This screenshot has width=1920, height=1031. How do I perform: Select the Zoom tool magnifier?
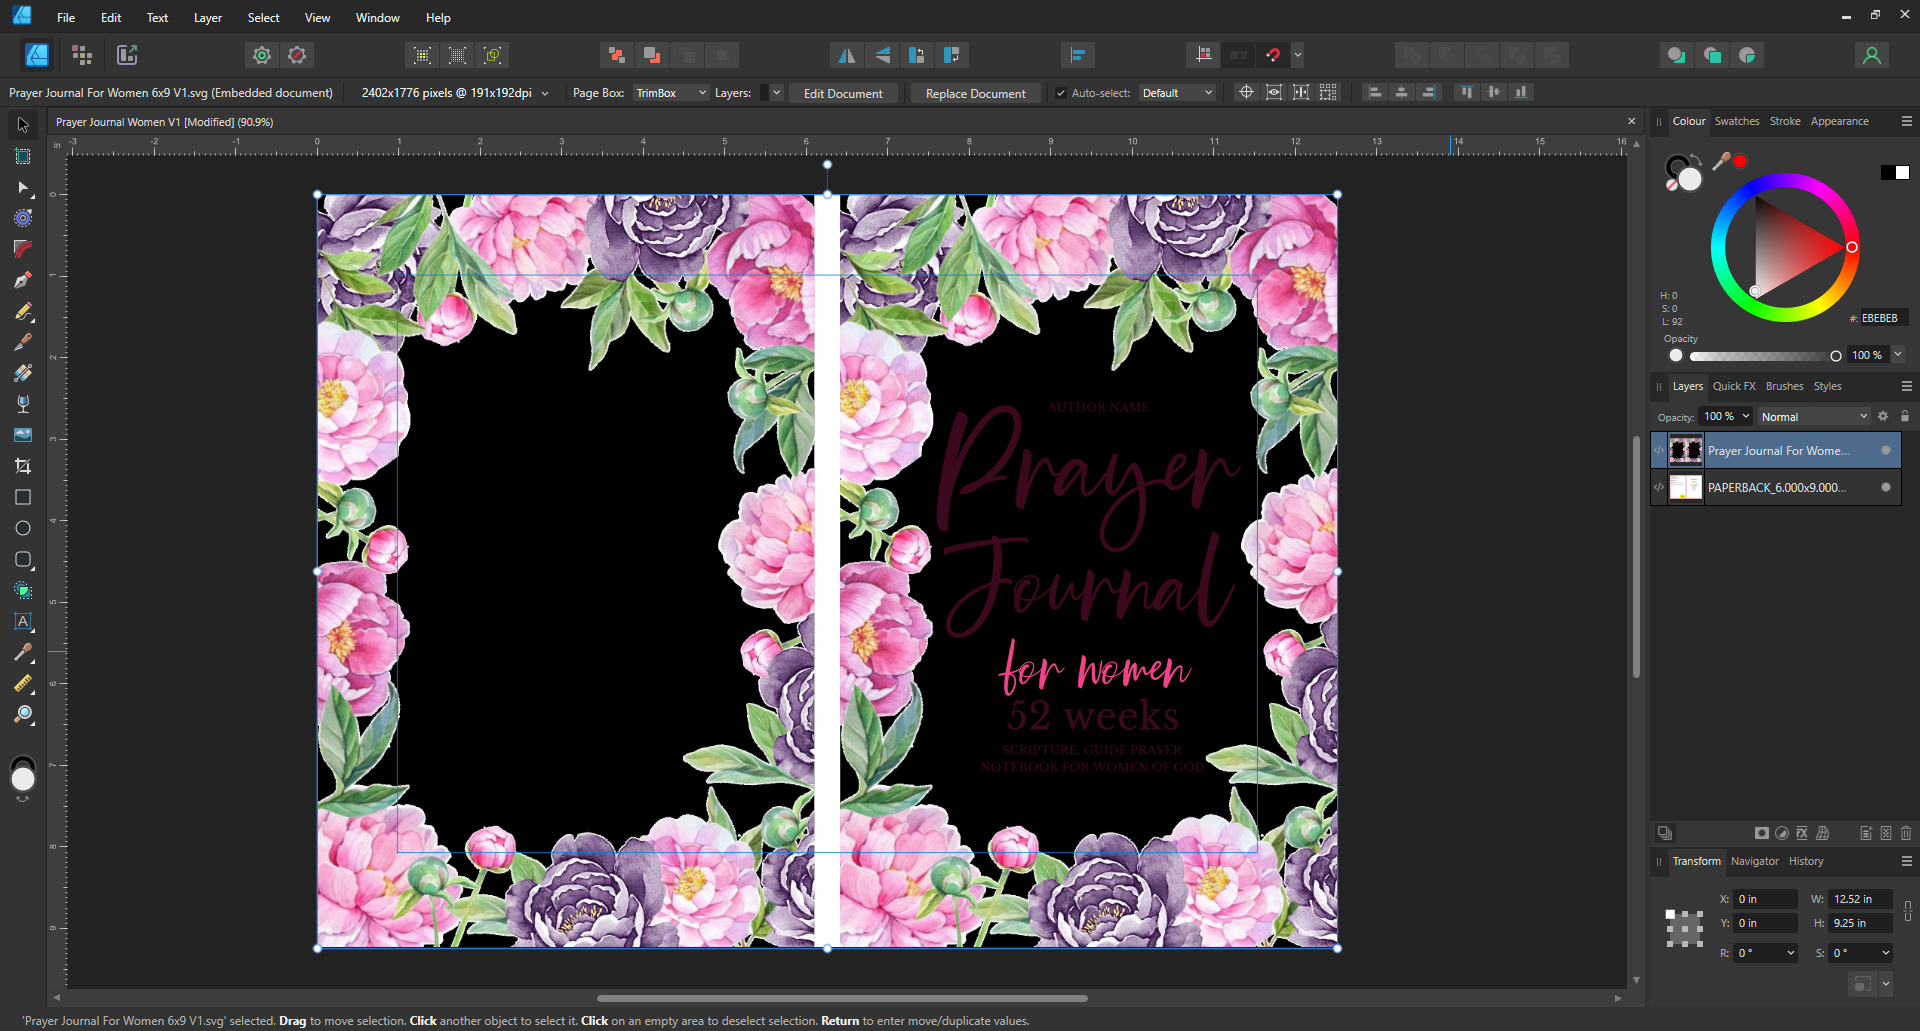point(23,714)
